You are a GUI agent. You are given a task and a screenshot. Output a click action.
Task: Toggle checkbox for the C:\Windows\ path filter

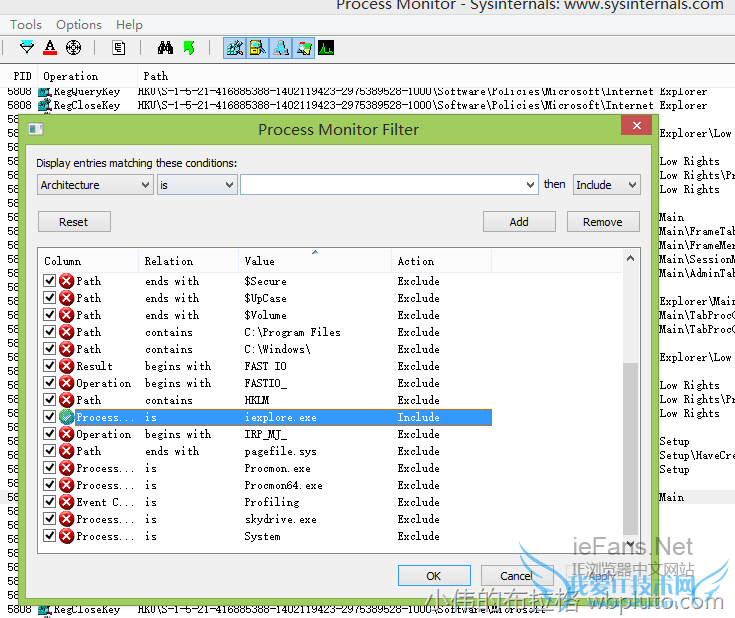(x=50, y=349)
